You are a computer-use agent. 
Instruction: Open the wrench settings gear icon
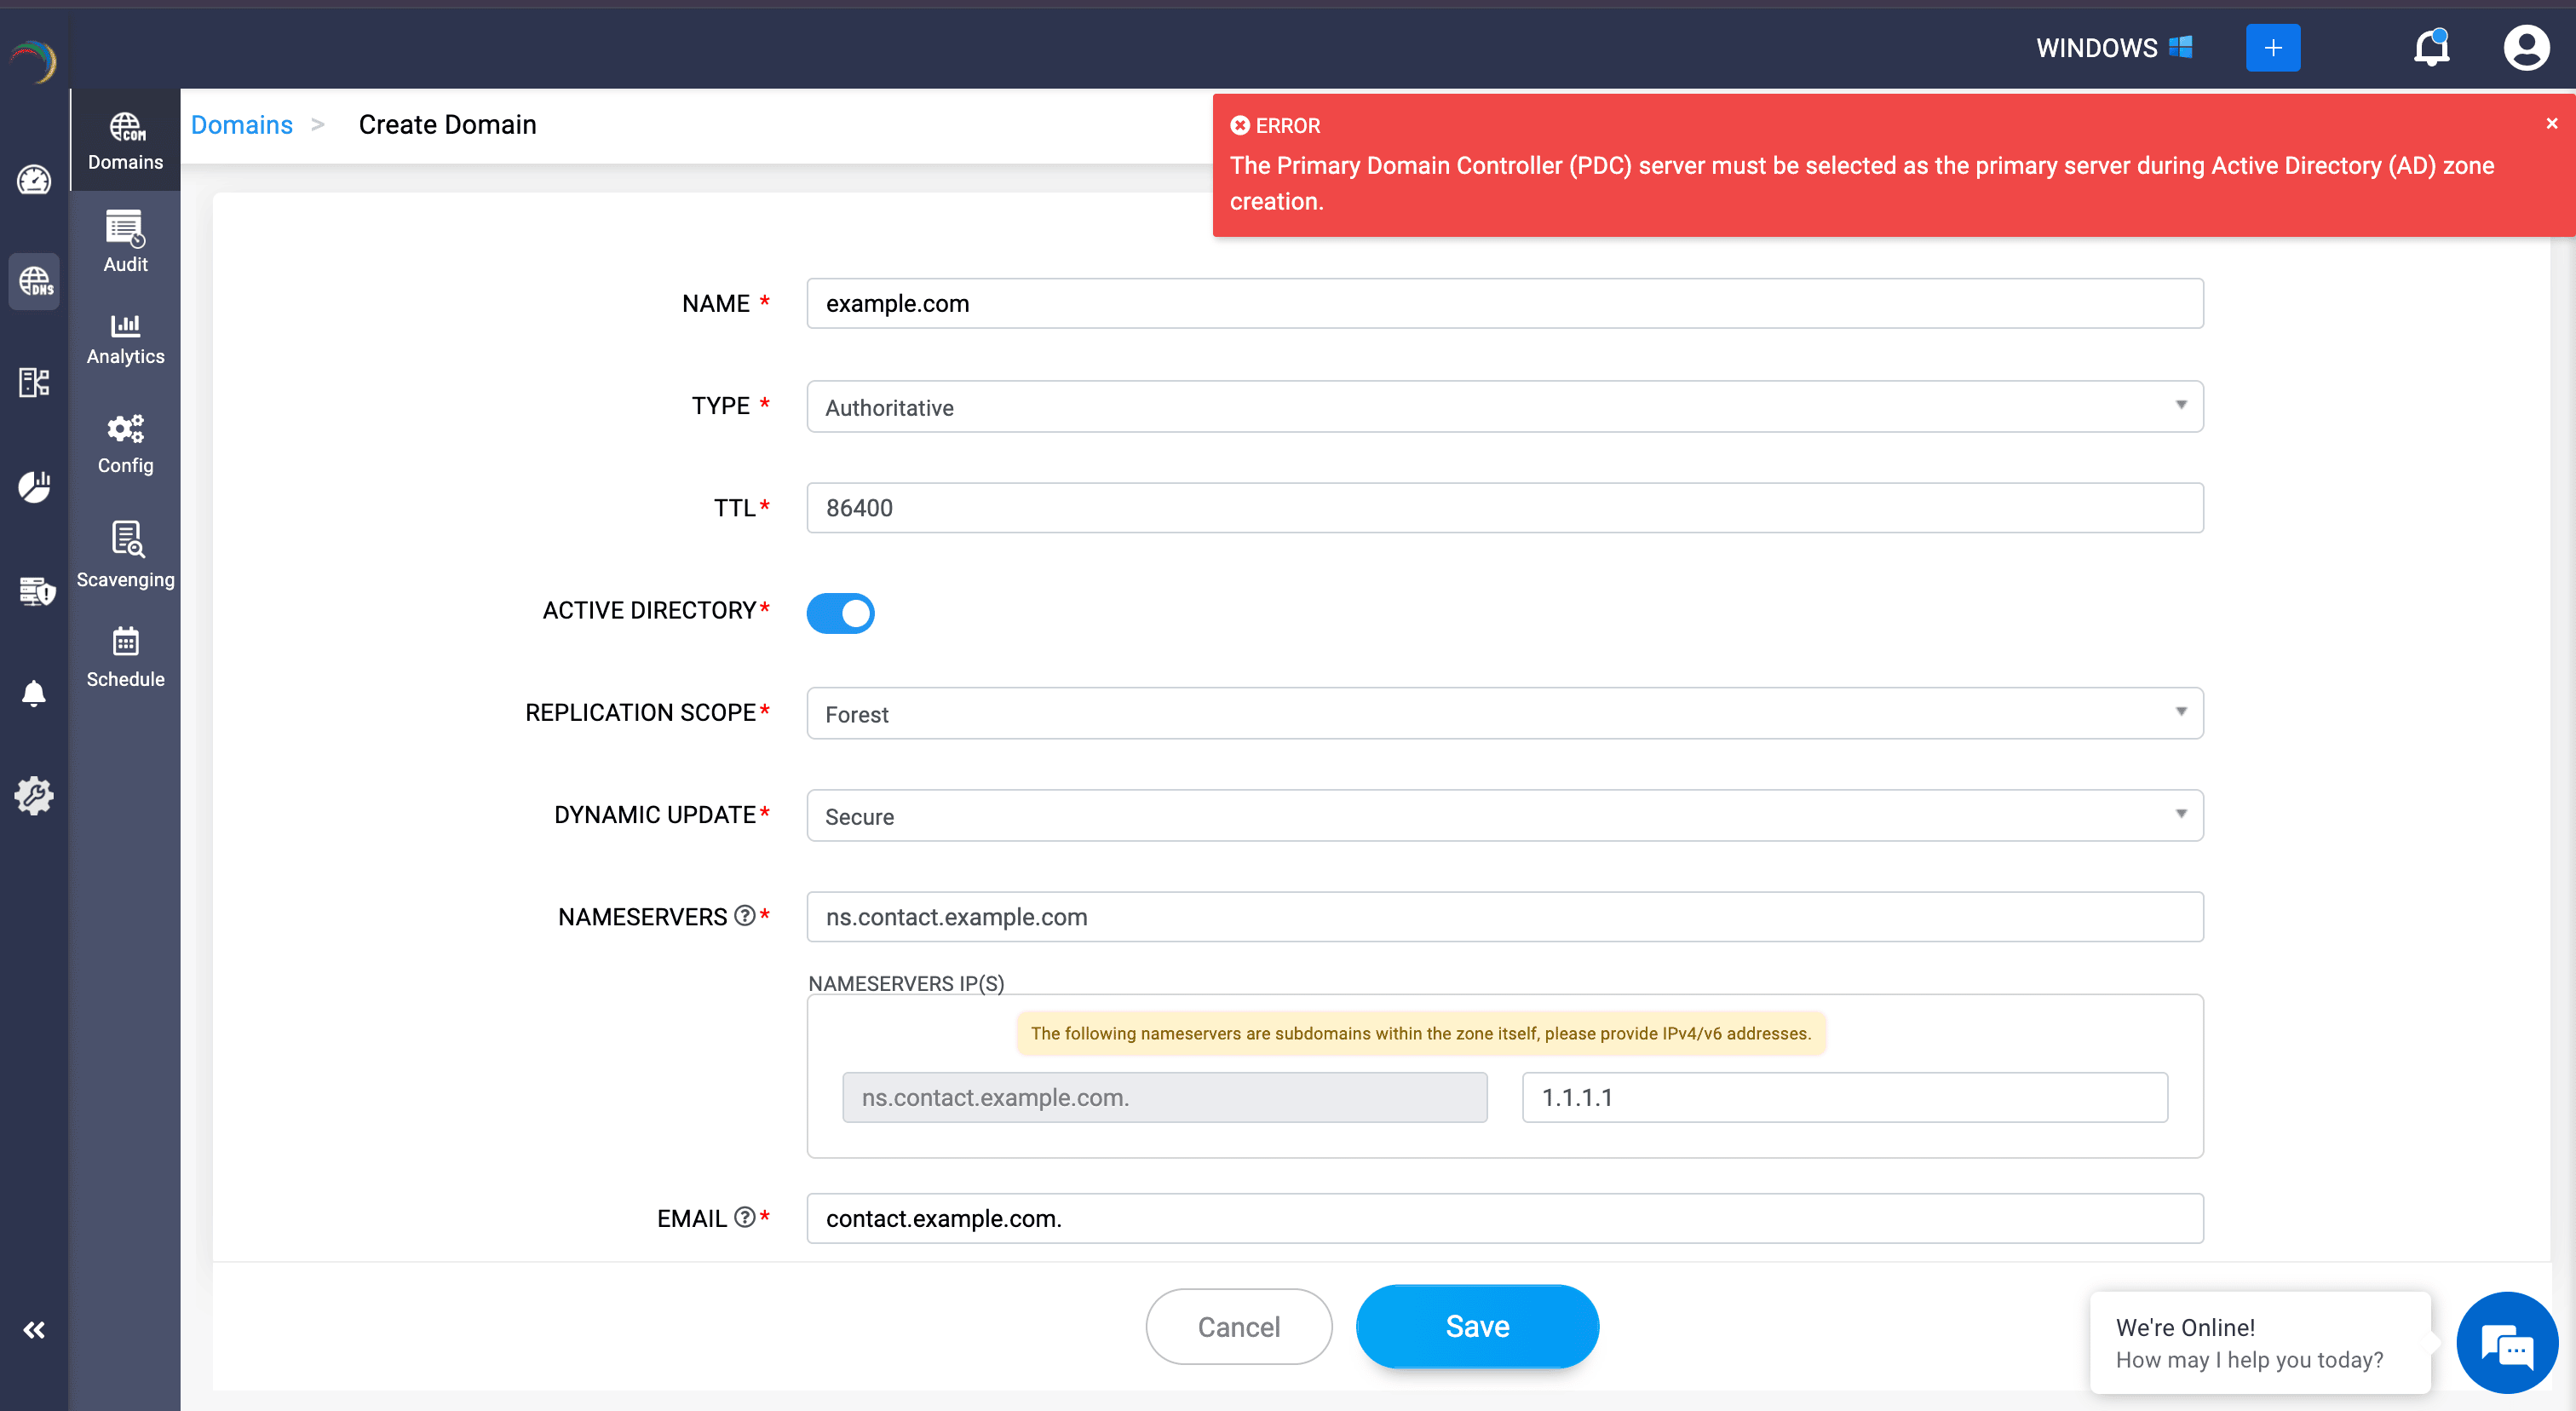point(34,795)
